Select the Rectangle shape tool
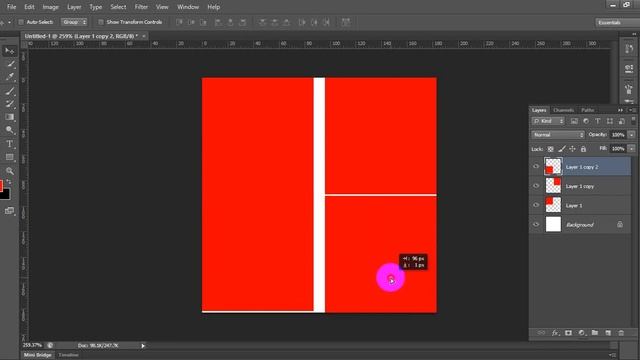Viewport: 640px width, 360px height. coord(9,158)
